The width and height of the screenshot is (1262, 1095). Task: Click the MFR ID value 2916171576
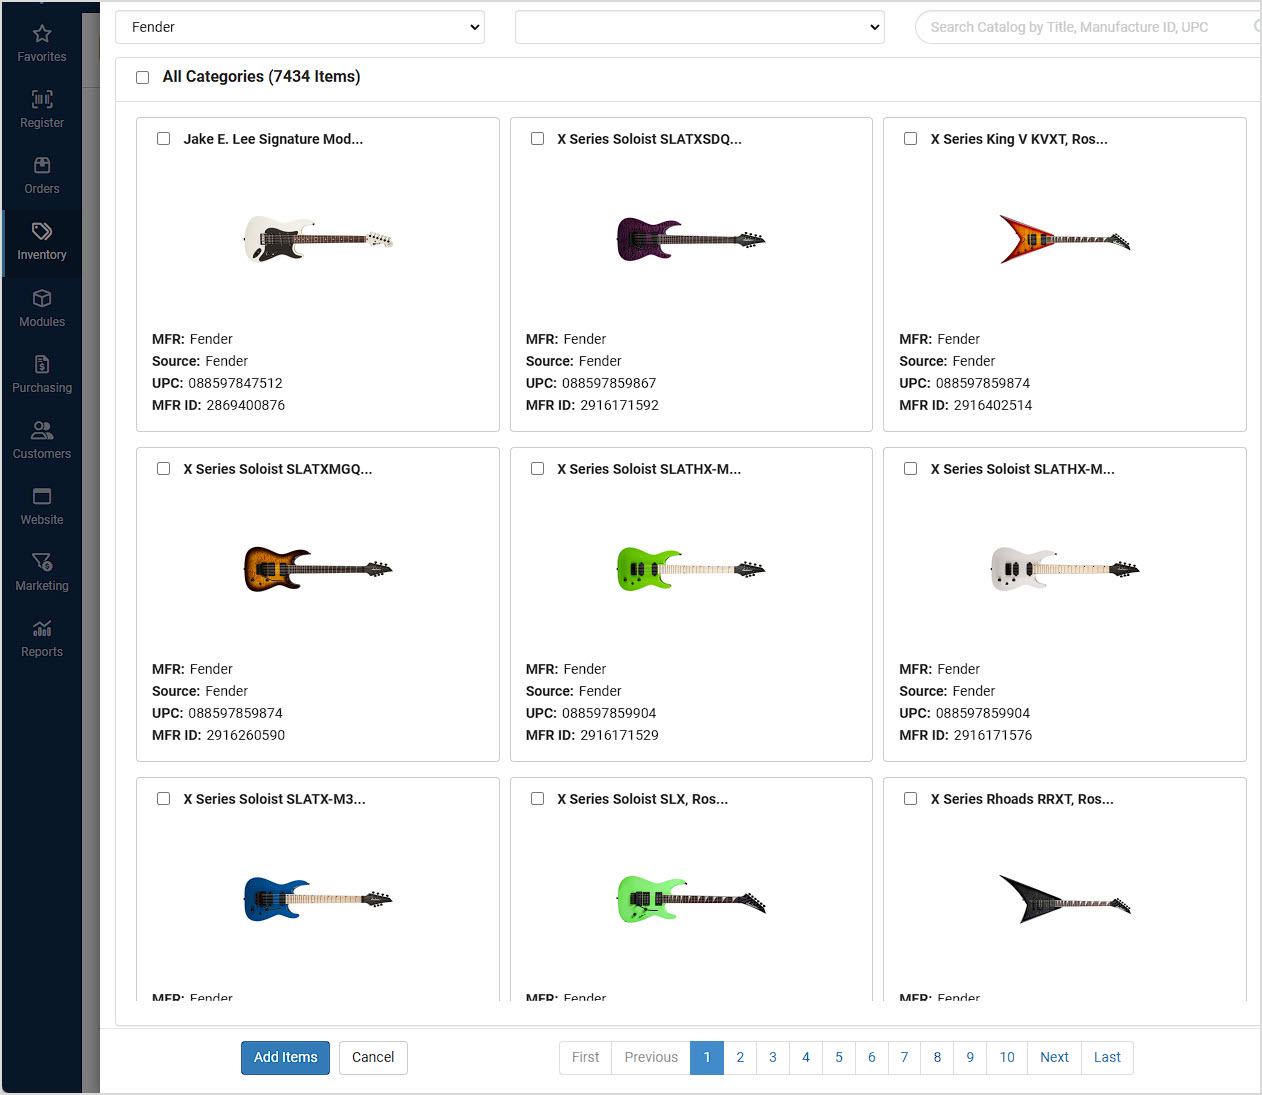pos(993,735)
